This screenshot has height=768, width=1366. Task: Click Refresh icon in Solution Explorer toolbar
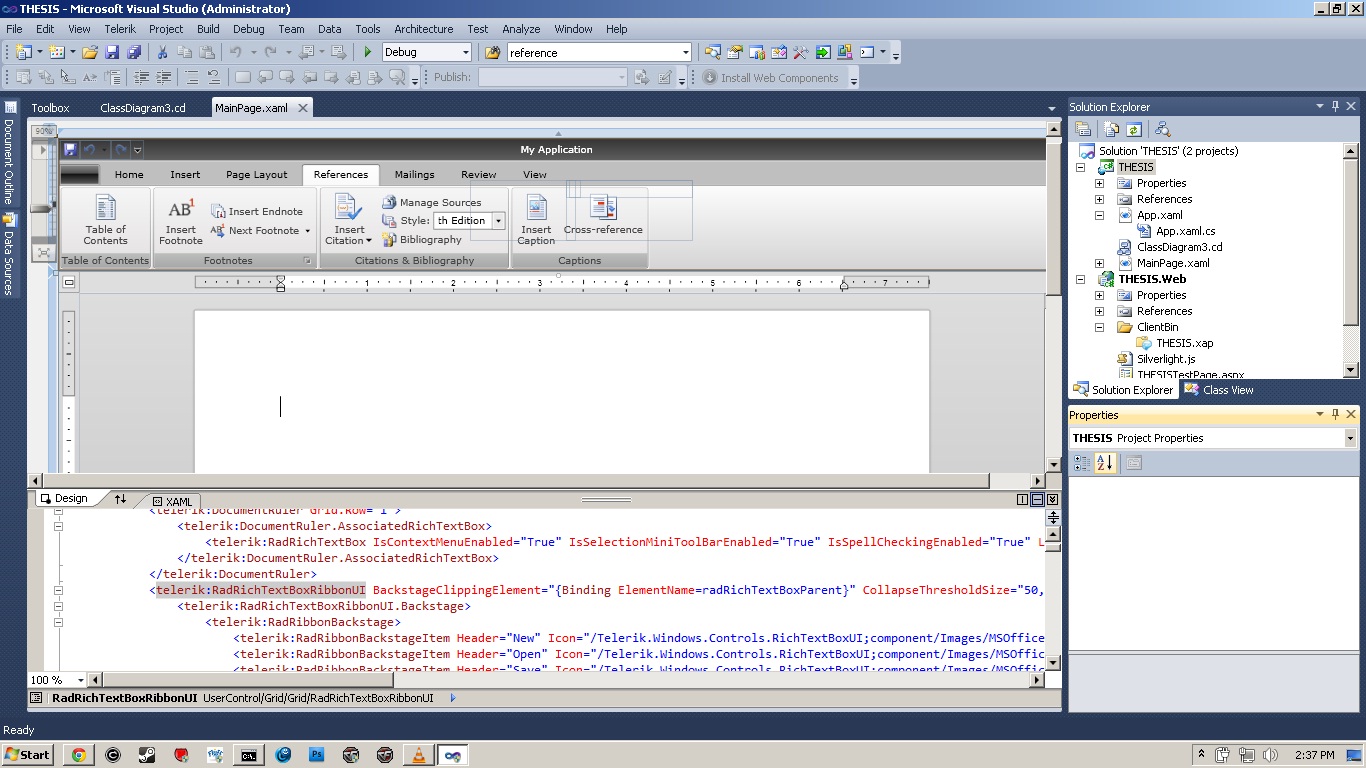1133,129
